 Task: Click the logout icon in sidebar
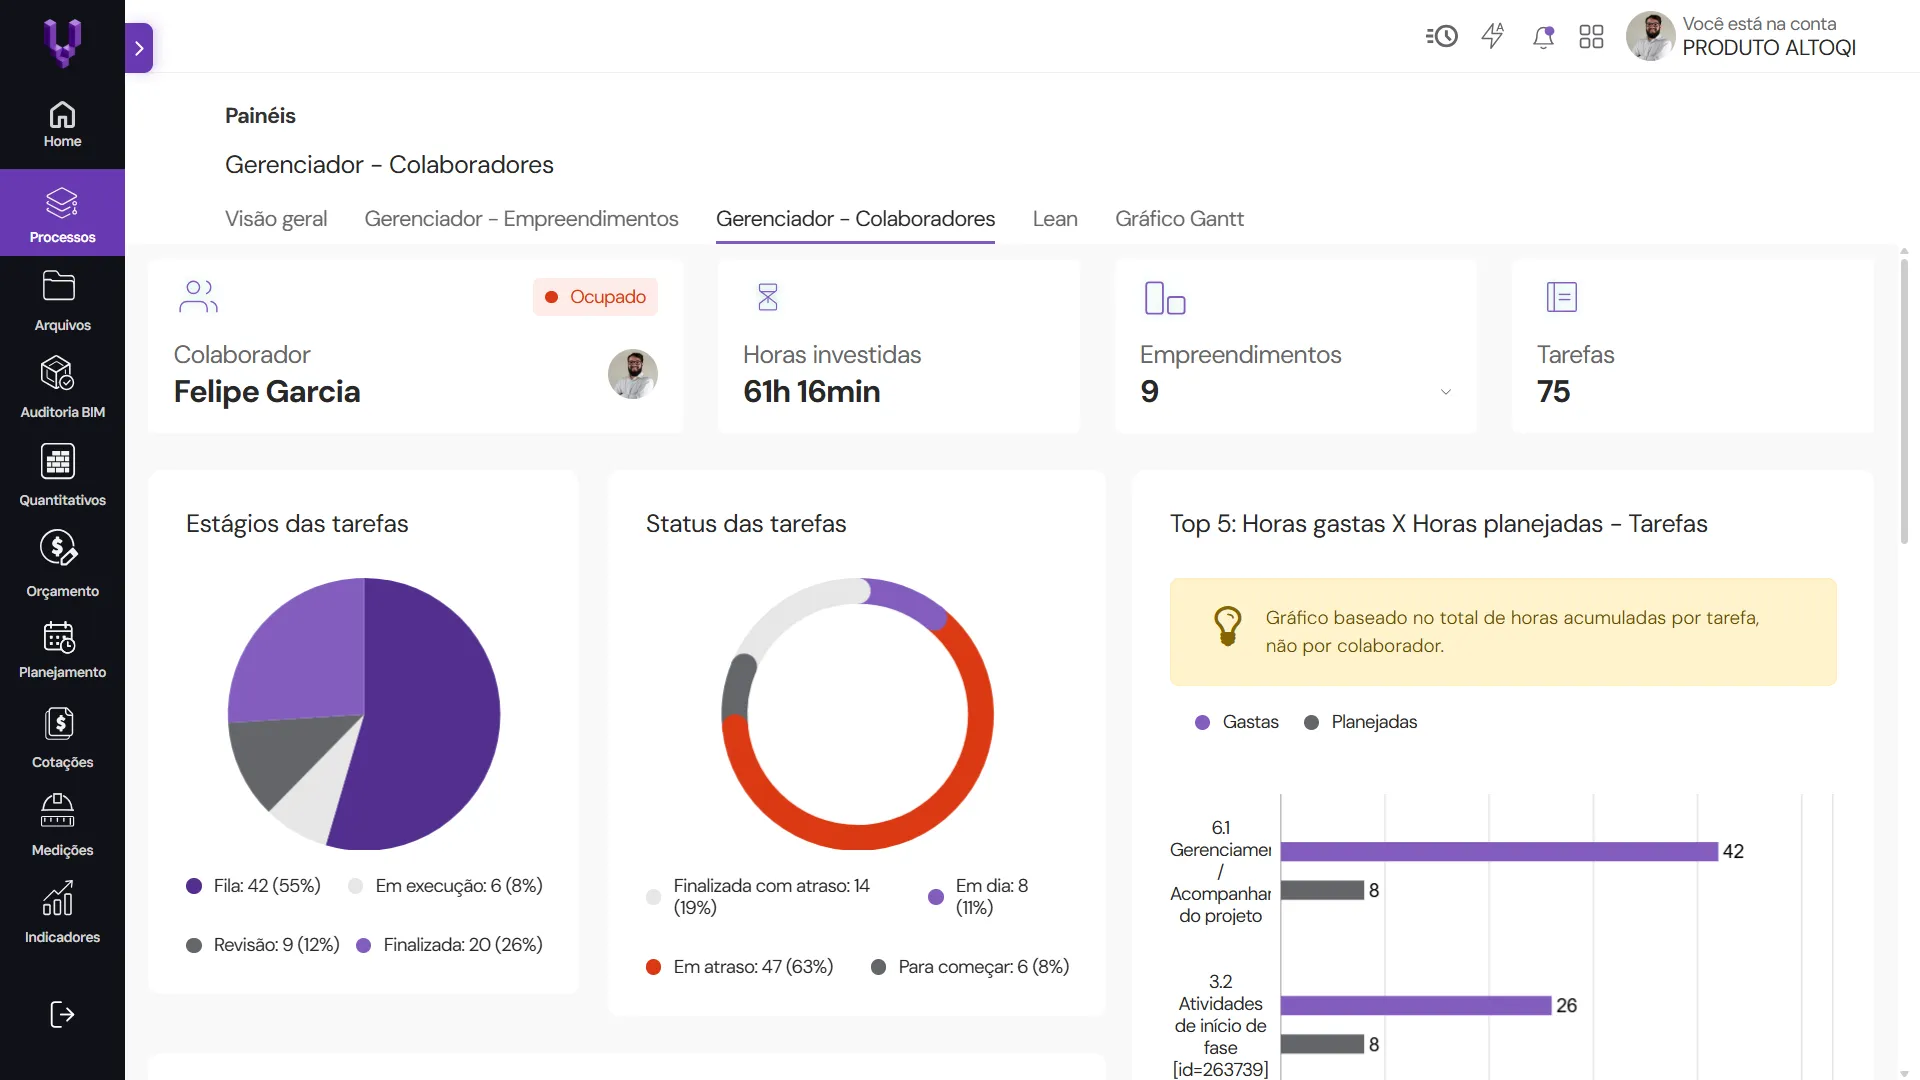coord(62,1015)
